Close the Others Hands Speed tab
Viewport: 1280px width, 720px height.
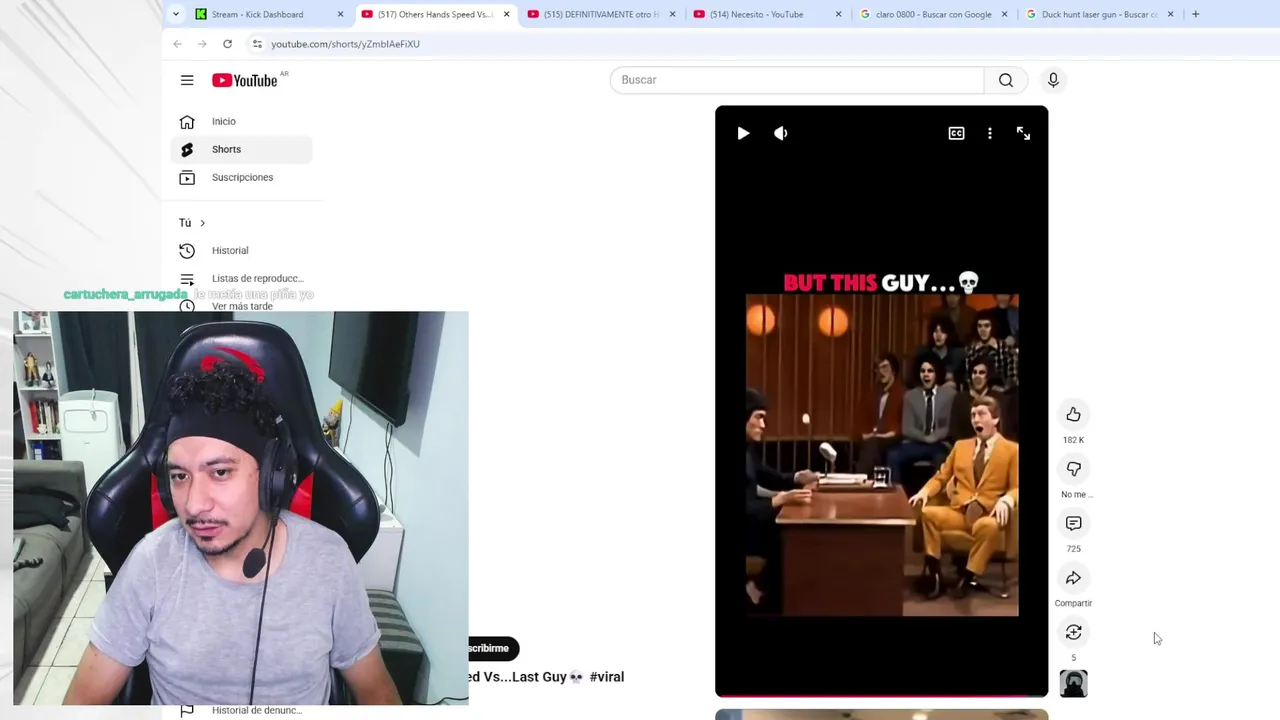pyautogui.click(x=506, y=14)
